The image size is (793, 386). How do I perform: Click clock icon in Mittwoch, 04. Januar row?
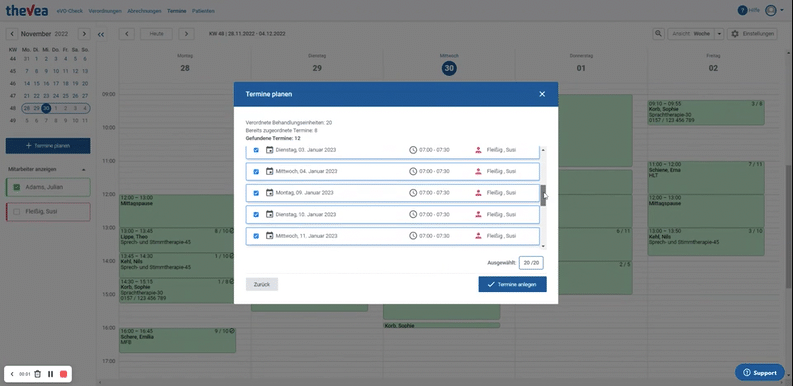click(x=413, y=171)
